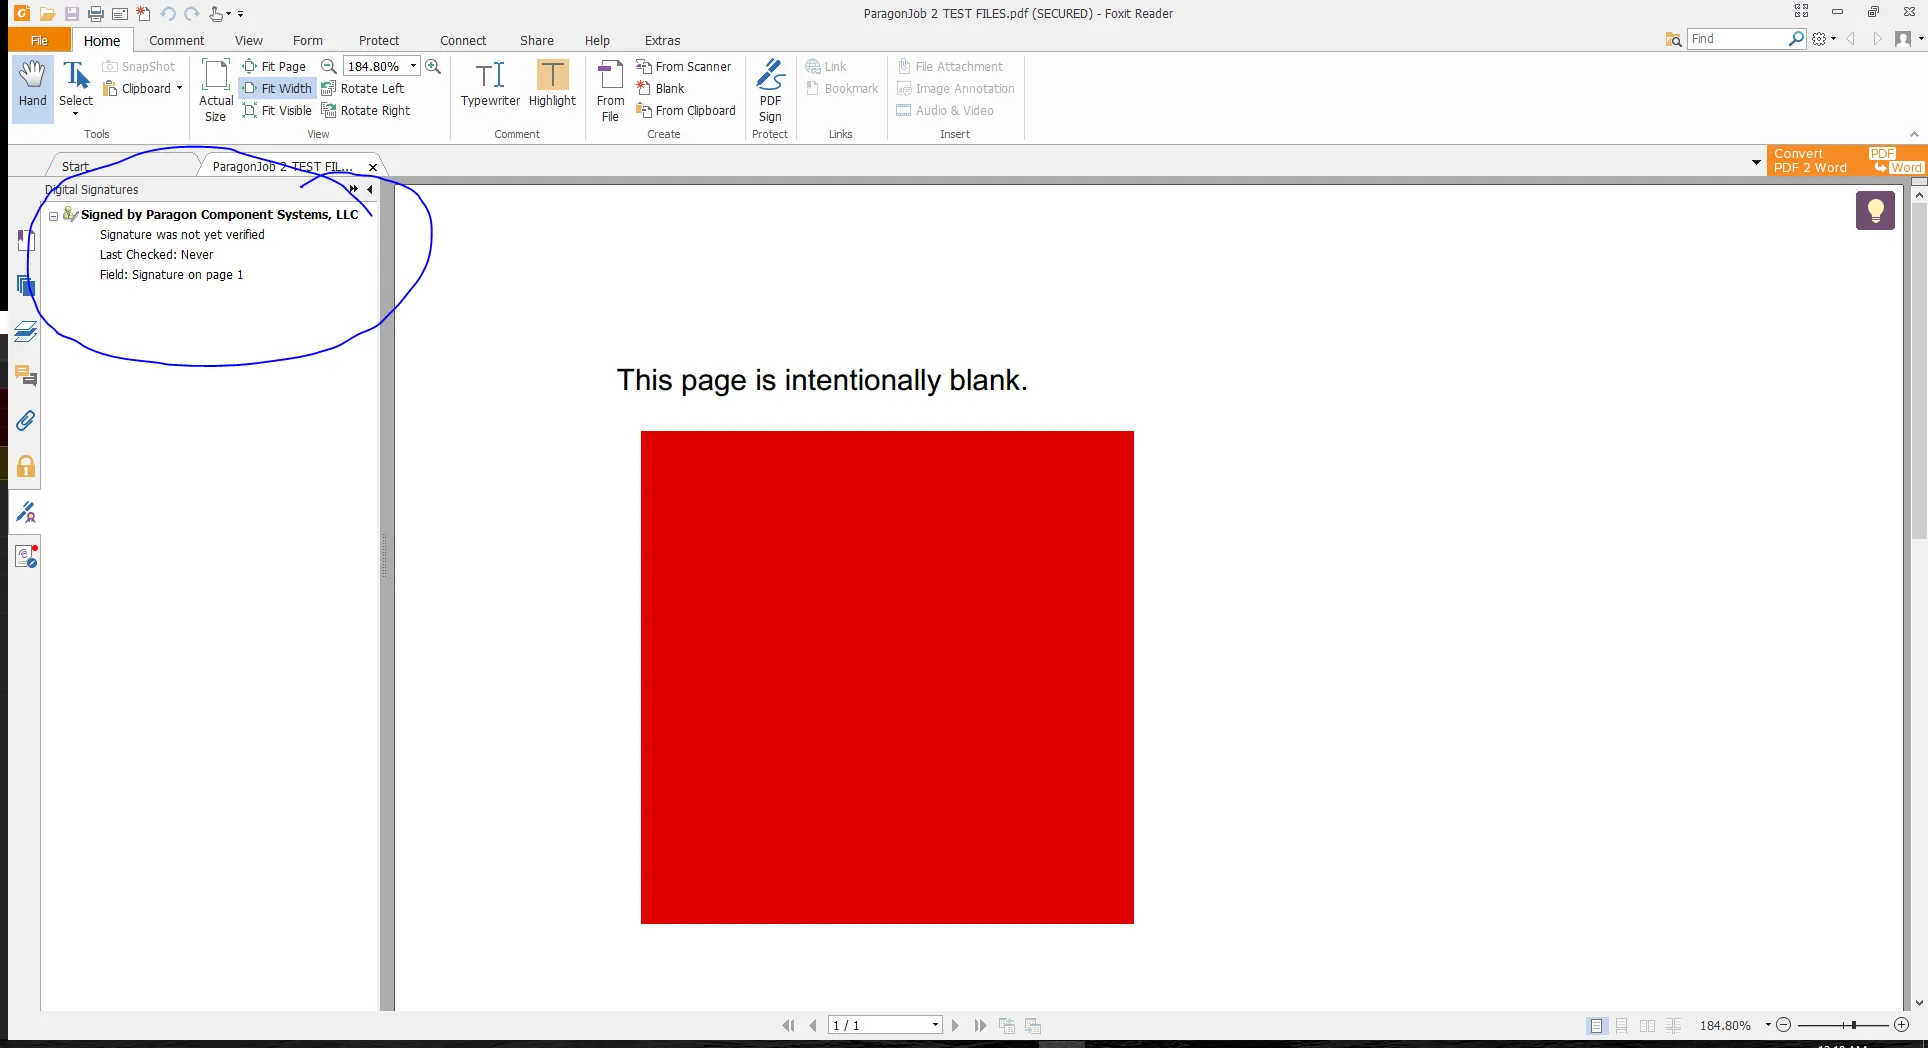The height and width of the screenshot is (1048, 1928).
Task: Switch to the Share ribbon tab
Action: (537, 40)
